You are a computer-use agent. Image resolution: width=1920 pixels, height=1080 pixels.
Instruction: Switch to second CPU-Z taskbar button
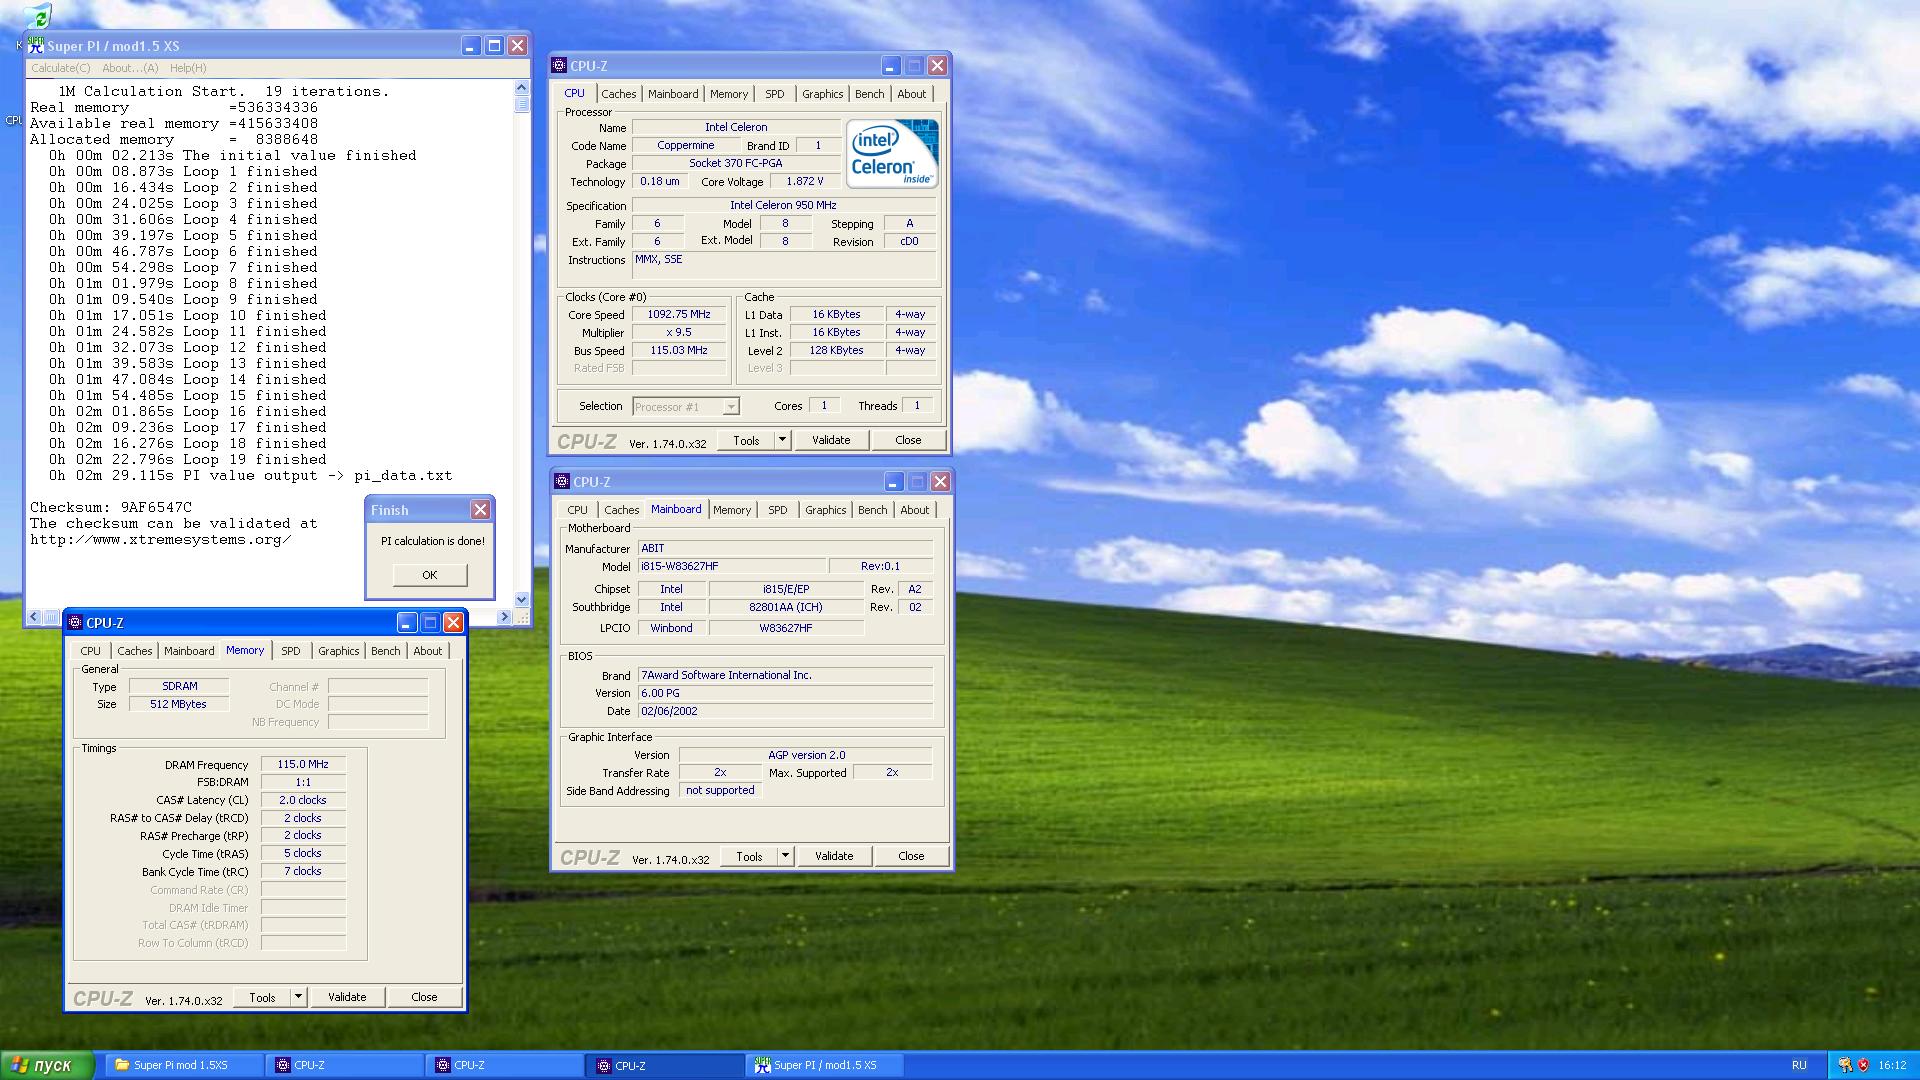point(504,1066)
